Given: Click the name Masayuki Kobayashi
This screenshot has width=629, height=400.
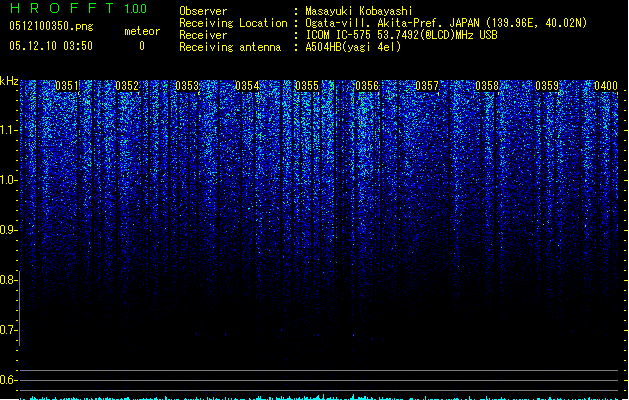Looking at the screenshot, I should point(359,11).
